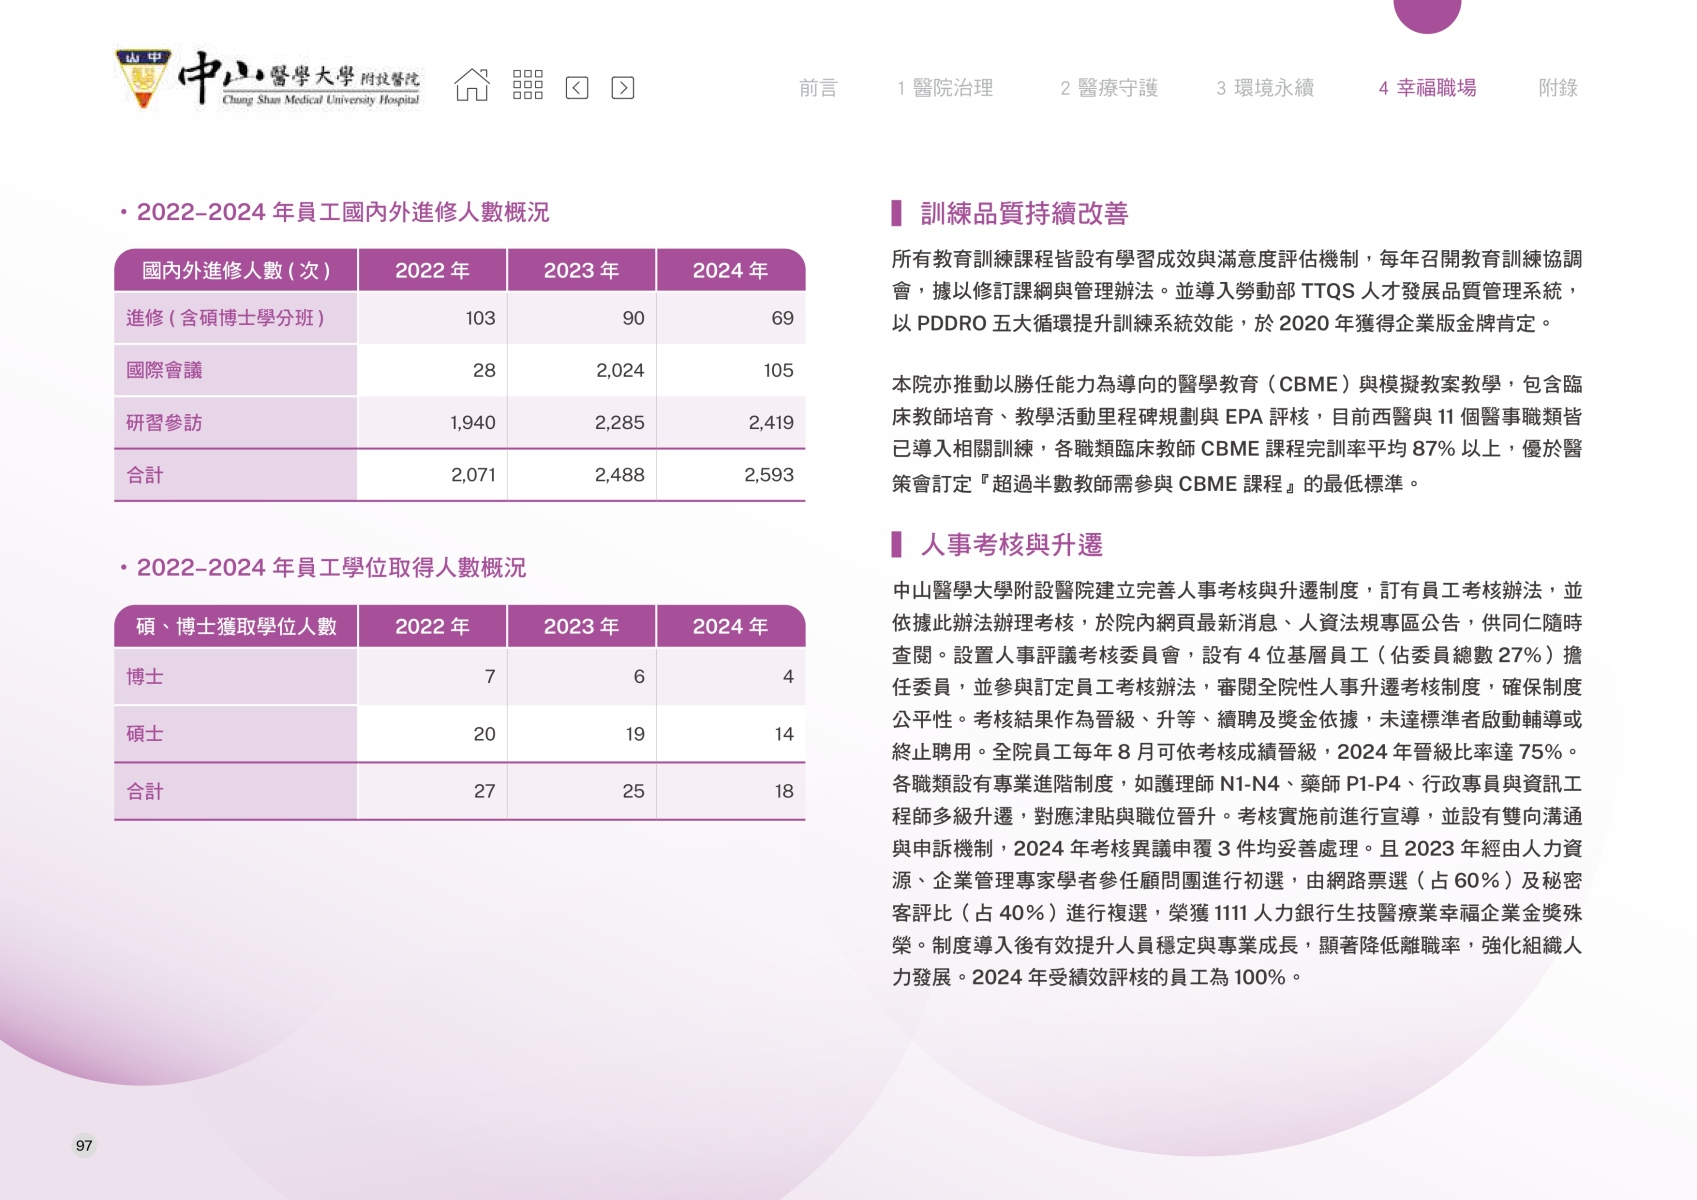Go to previous page with left arrow
The height and width of the screenshot is (1200, 1697).
[577, 88]
